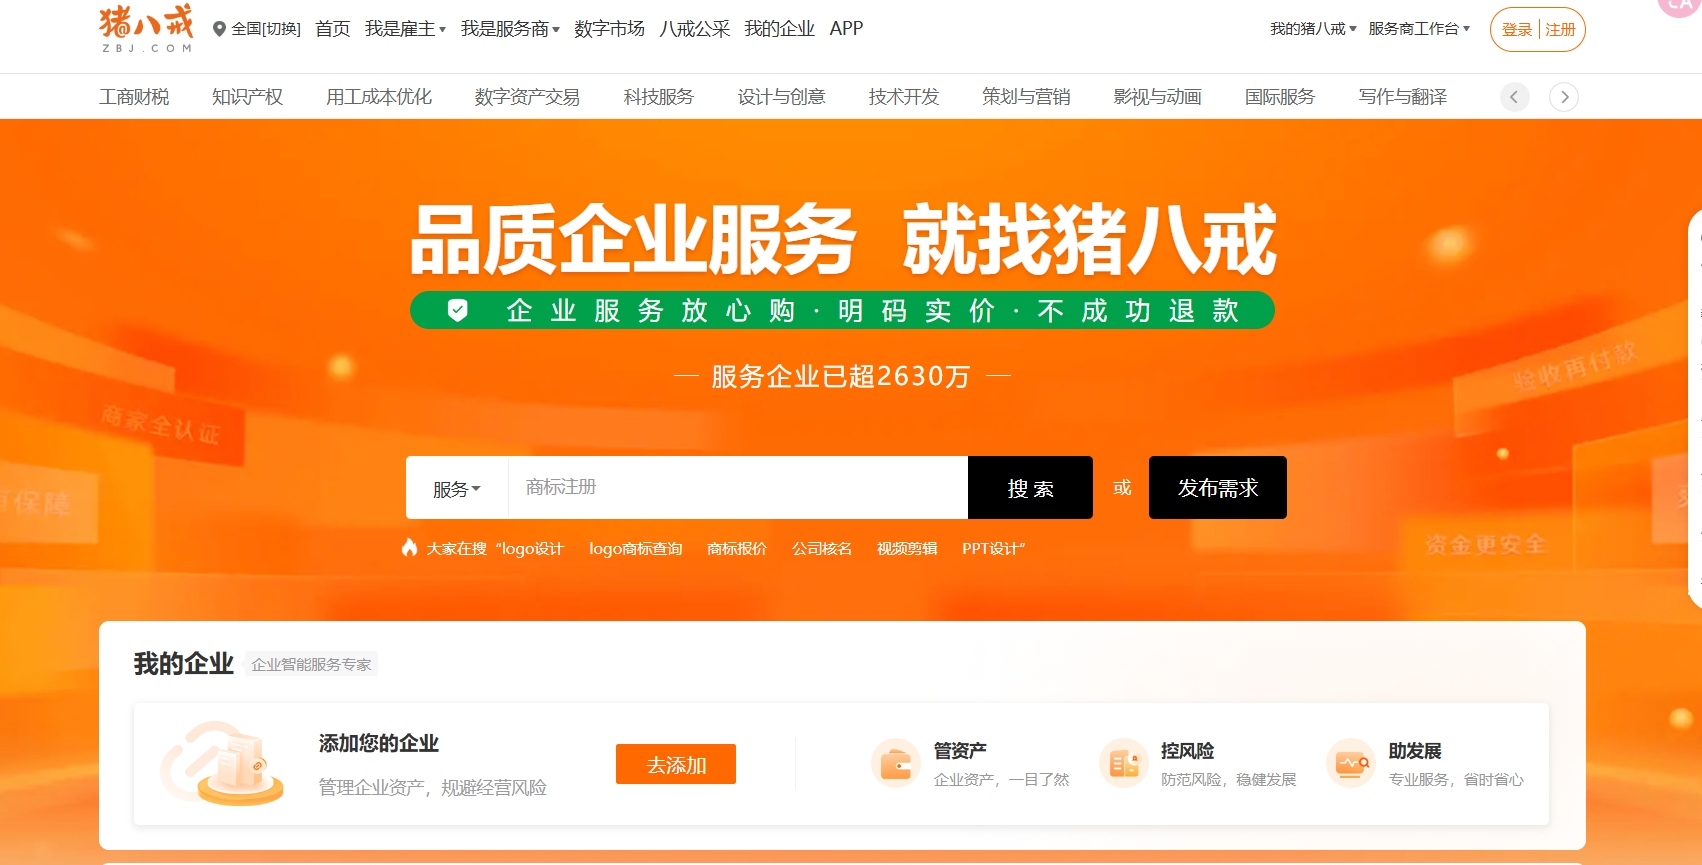
Task: Open APP link in top navigation
Action: point(846,29)
